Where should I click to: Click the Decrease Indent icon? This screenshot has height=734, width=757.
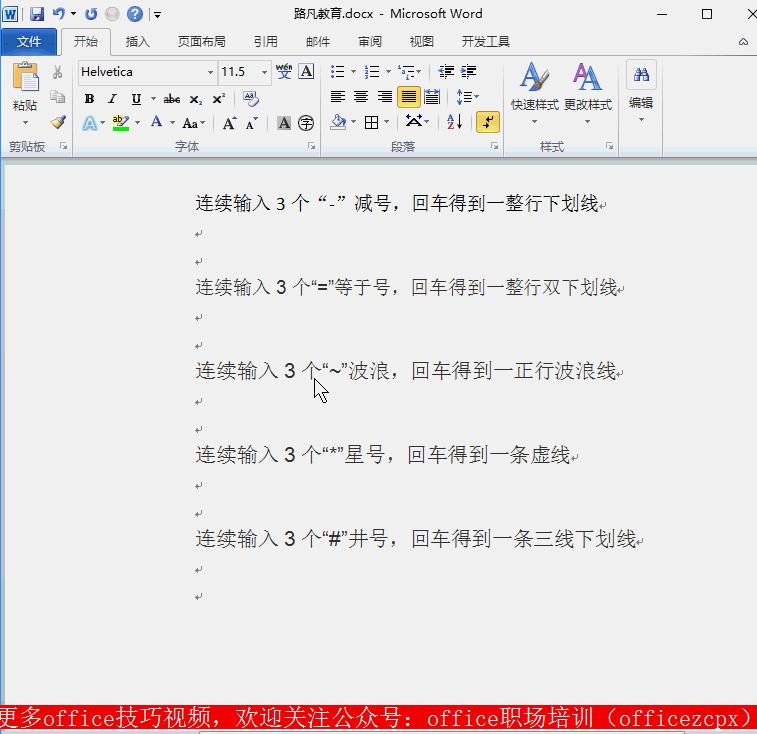tap(446, 72)
